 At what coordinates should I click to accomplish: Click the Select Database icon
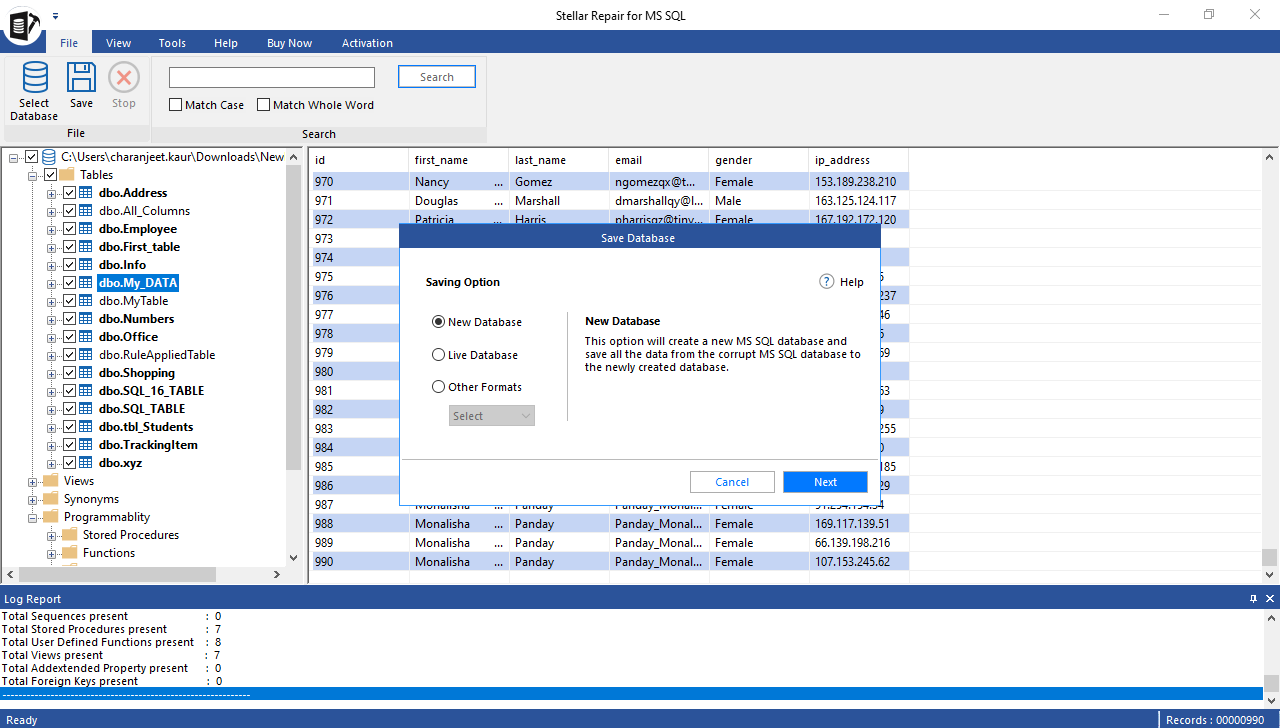[33, 78]
